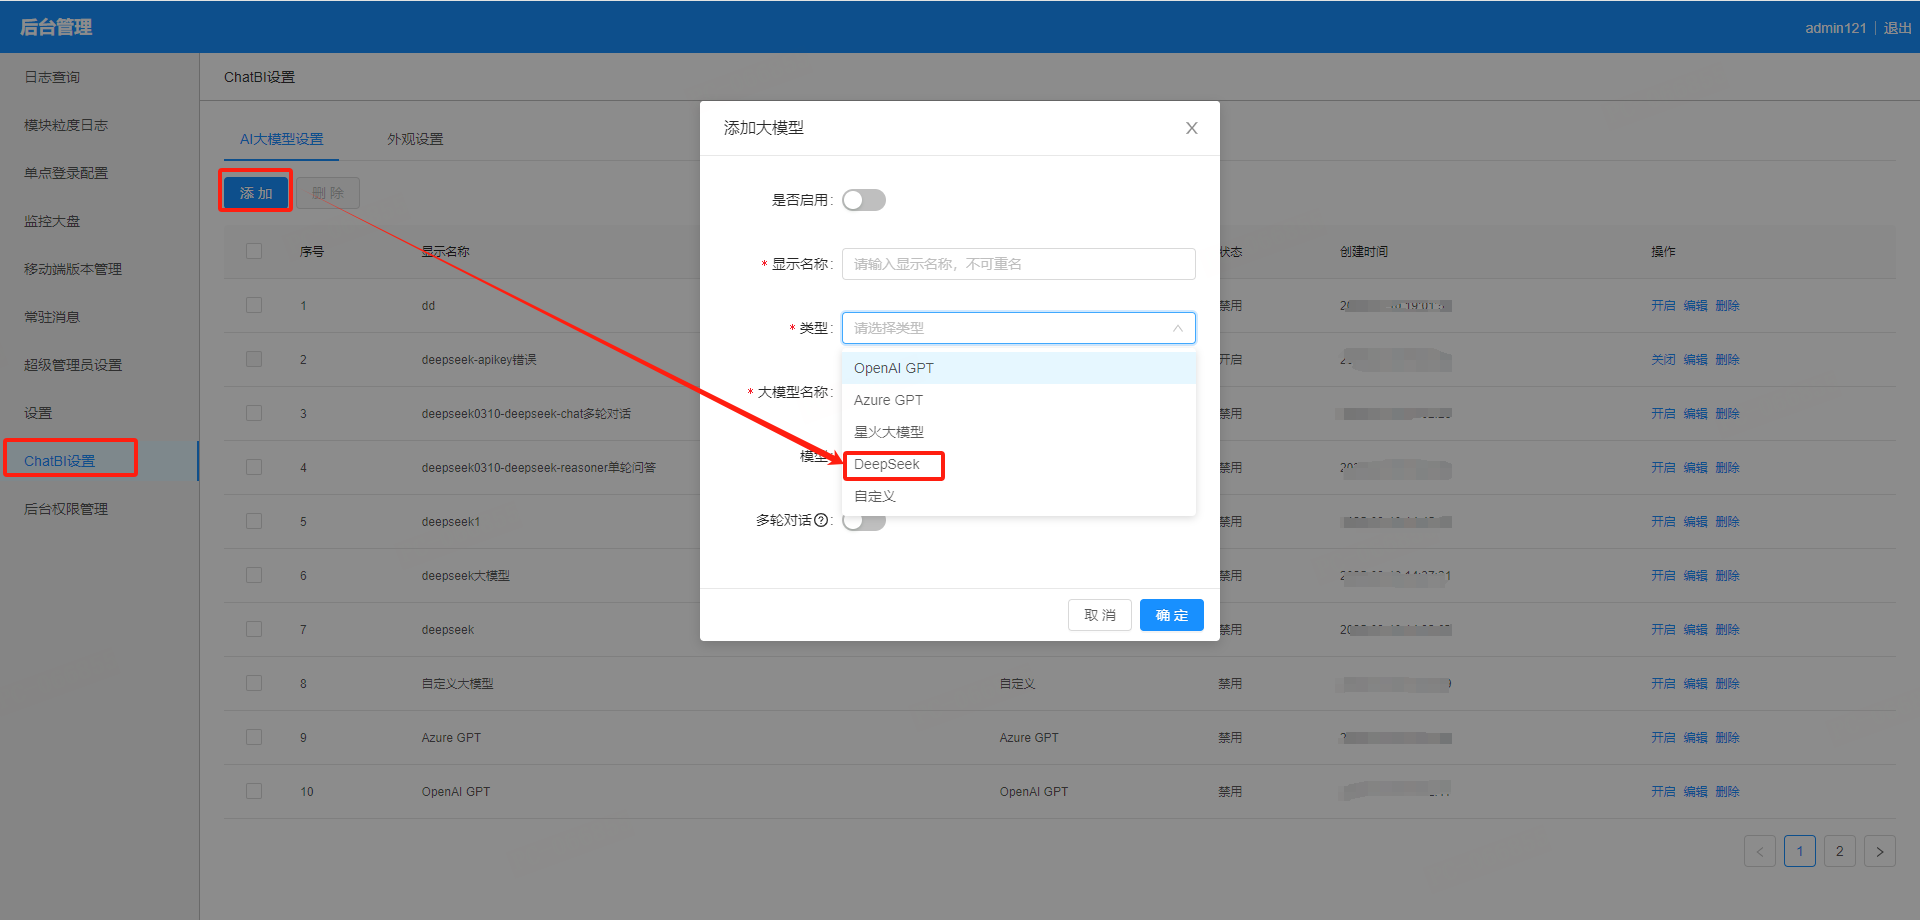Screen dimensions: 1920x920
Task: Switch to the 外观设置 tab
Action: (x=415, y=139)
